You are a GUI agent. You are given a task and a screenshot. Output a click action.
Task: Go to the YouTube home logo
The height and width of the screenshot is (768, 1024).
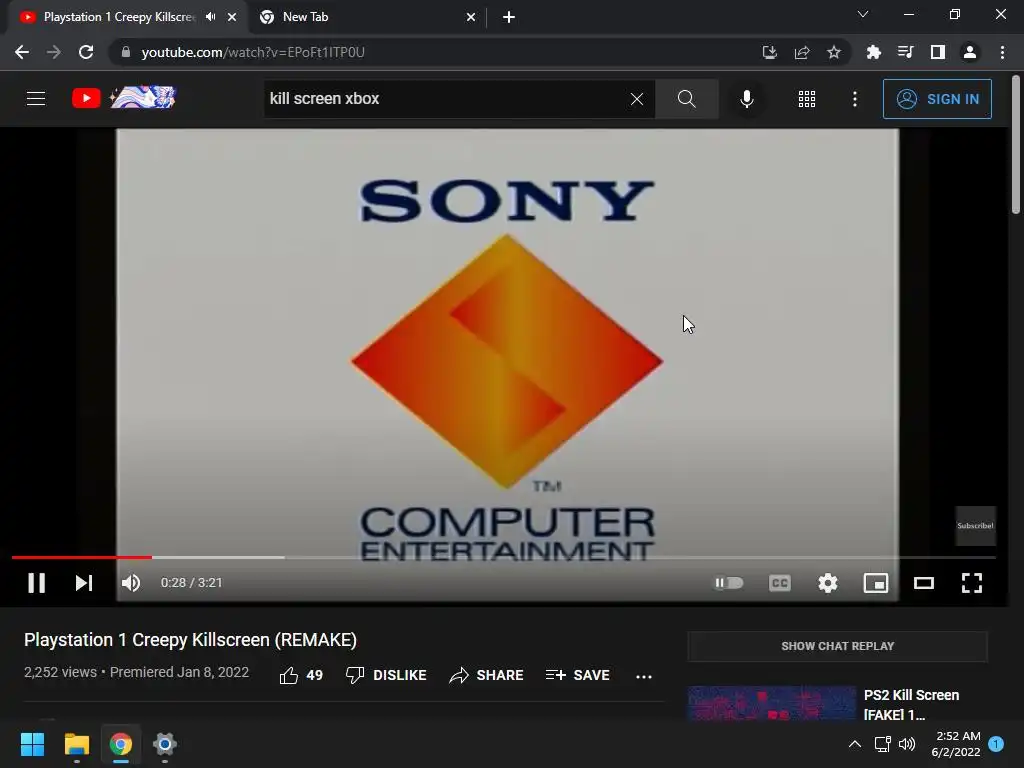click(x=124, y=98)
